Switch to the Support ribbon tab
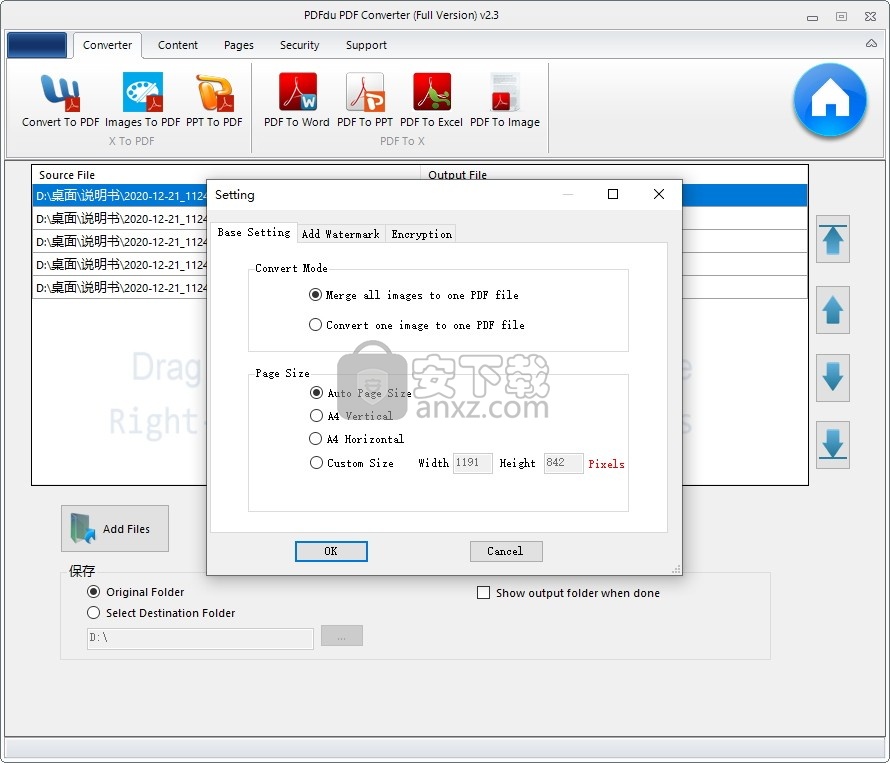The image size is (890, 763). (366, 45)
